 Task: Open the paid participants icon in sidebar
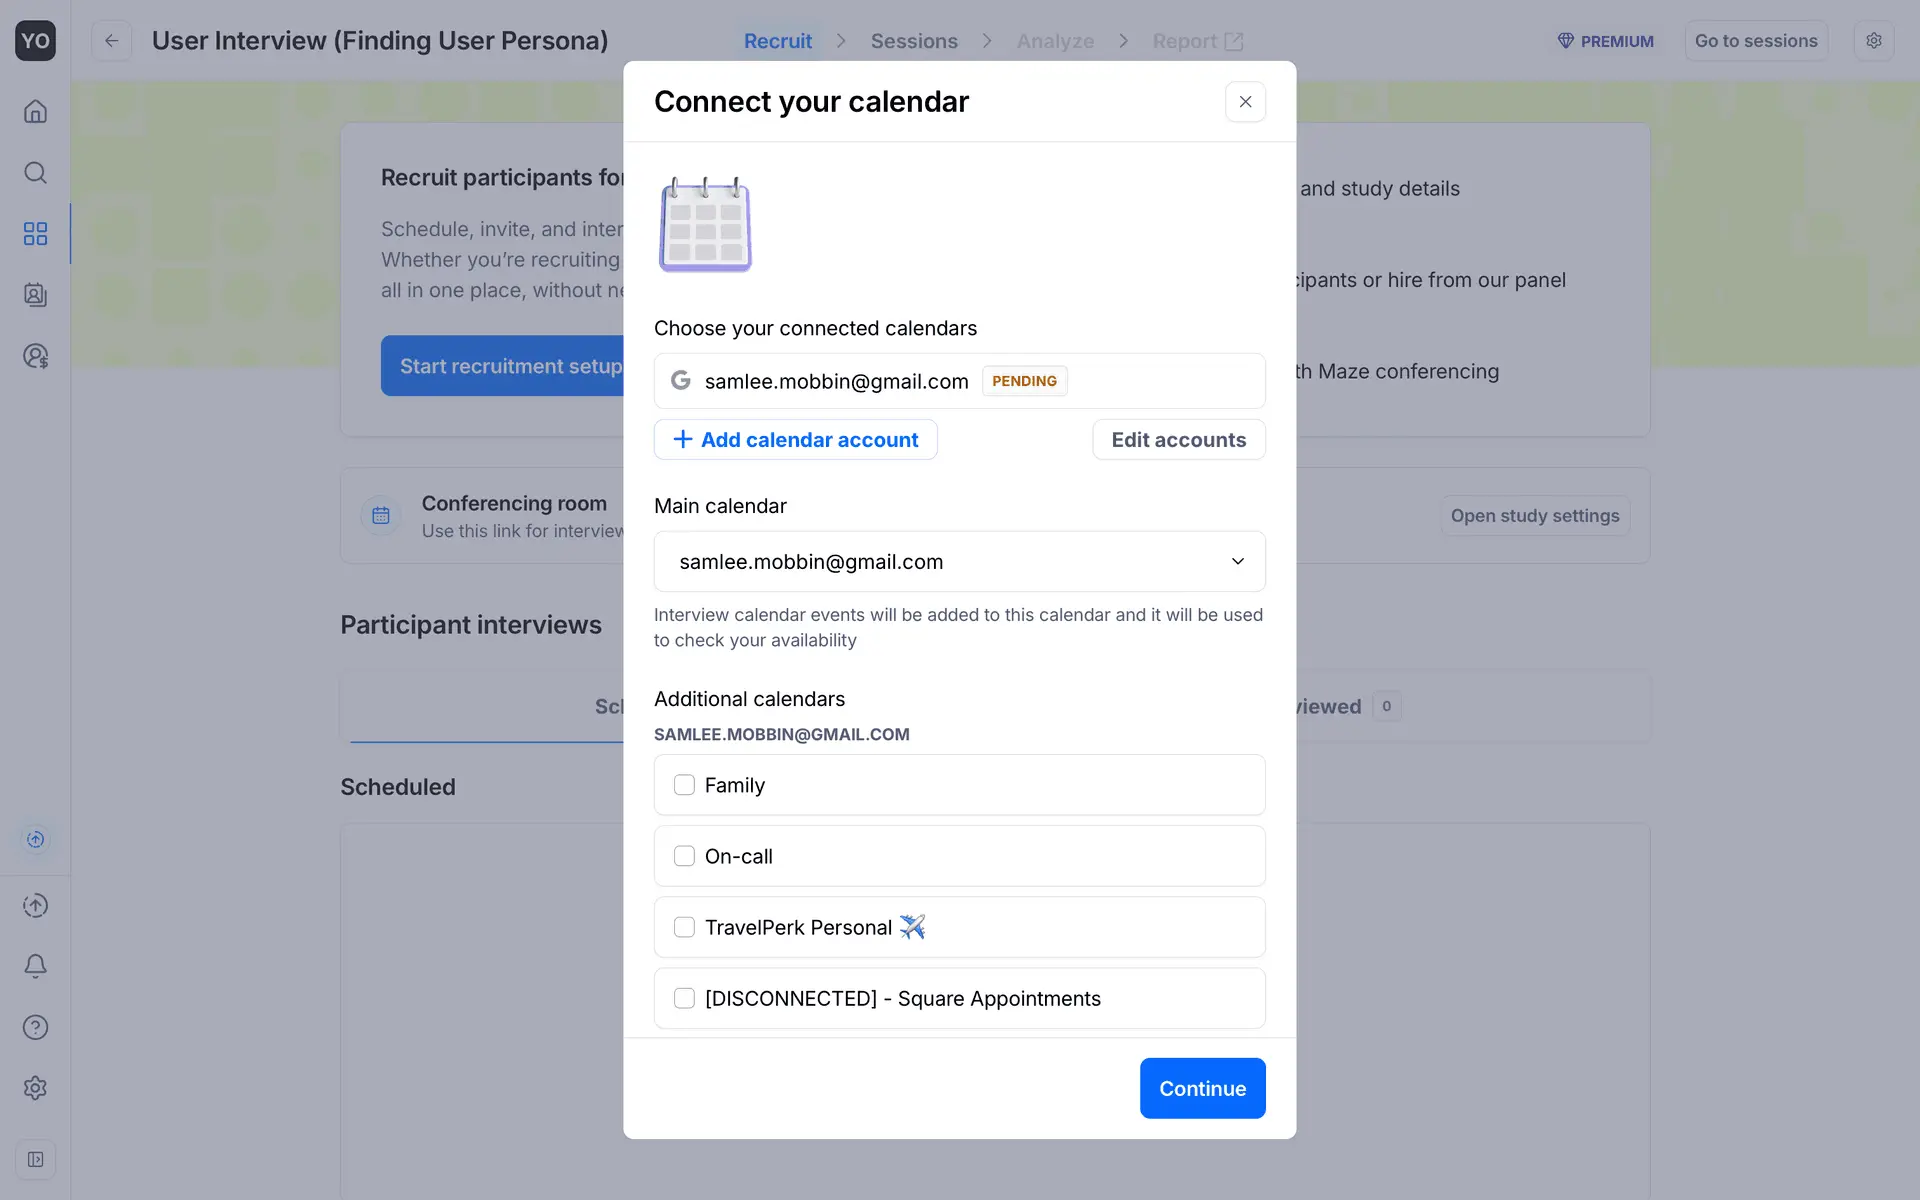click(x=35, y=356)
